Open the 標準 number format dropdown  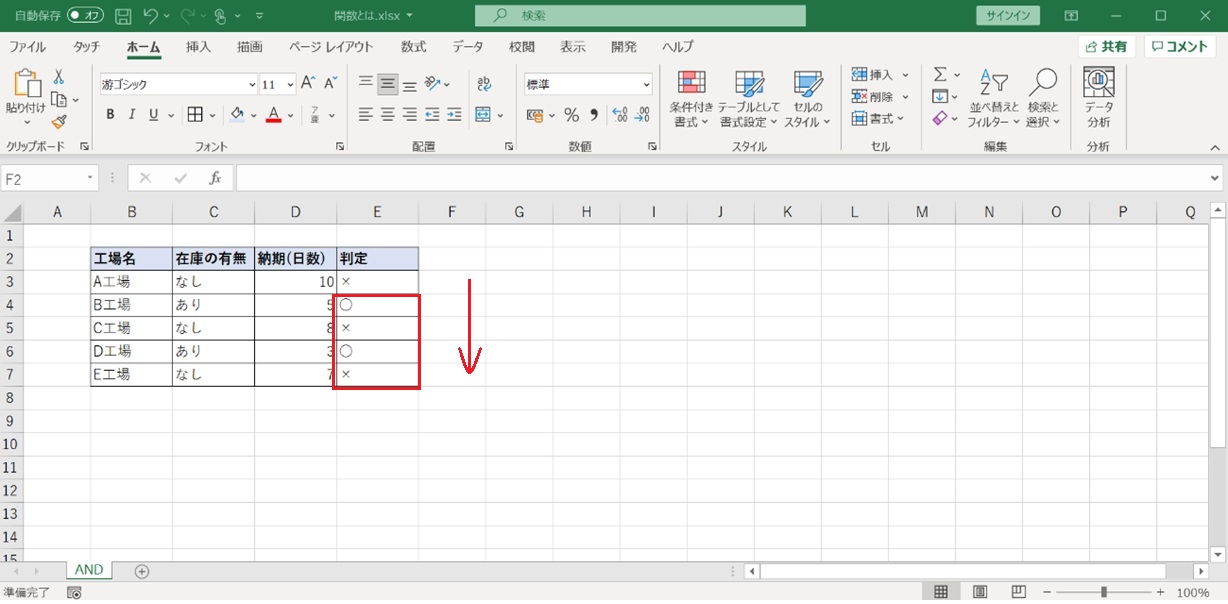pos(646,85)
